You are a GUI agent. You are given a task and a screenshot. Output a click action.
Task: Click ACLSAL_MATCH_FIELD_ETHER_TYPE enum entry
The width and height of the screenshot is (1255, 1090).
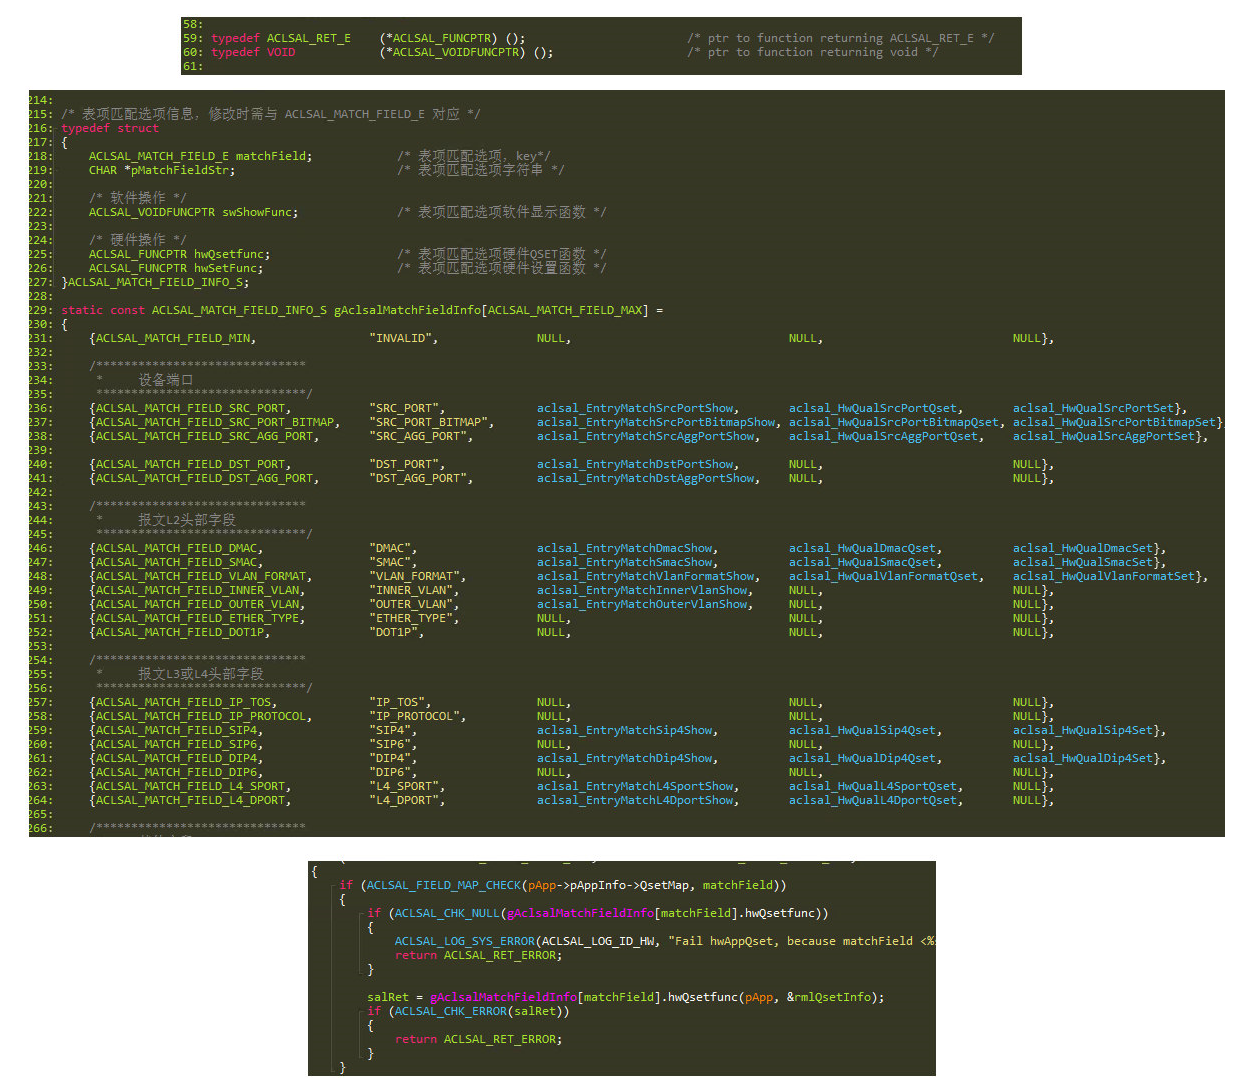coord(197,618)
